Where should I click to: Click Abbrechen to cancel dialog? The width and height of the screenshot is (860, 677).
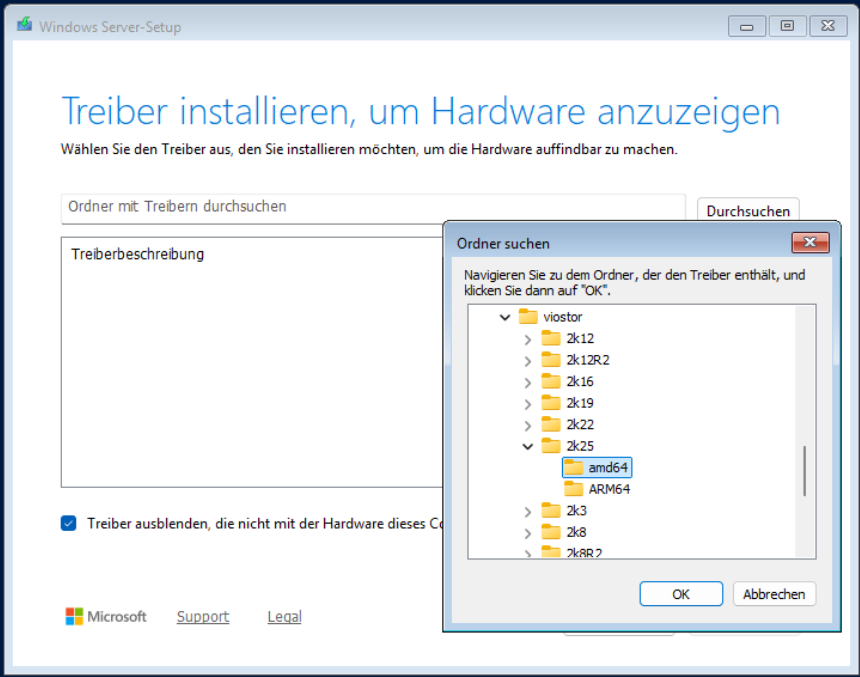pyautogui.click(x=774, y=594)
